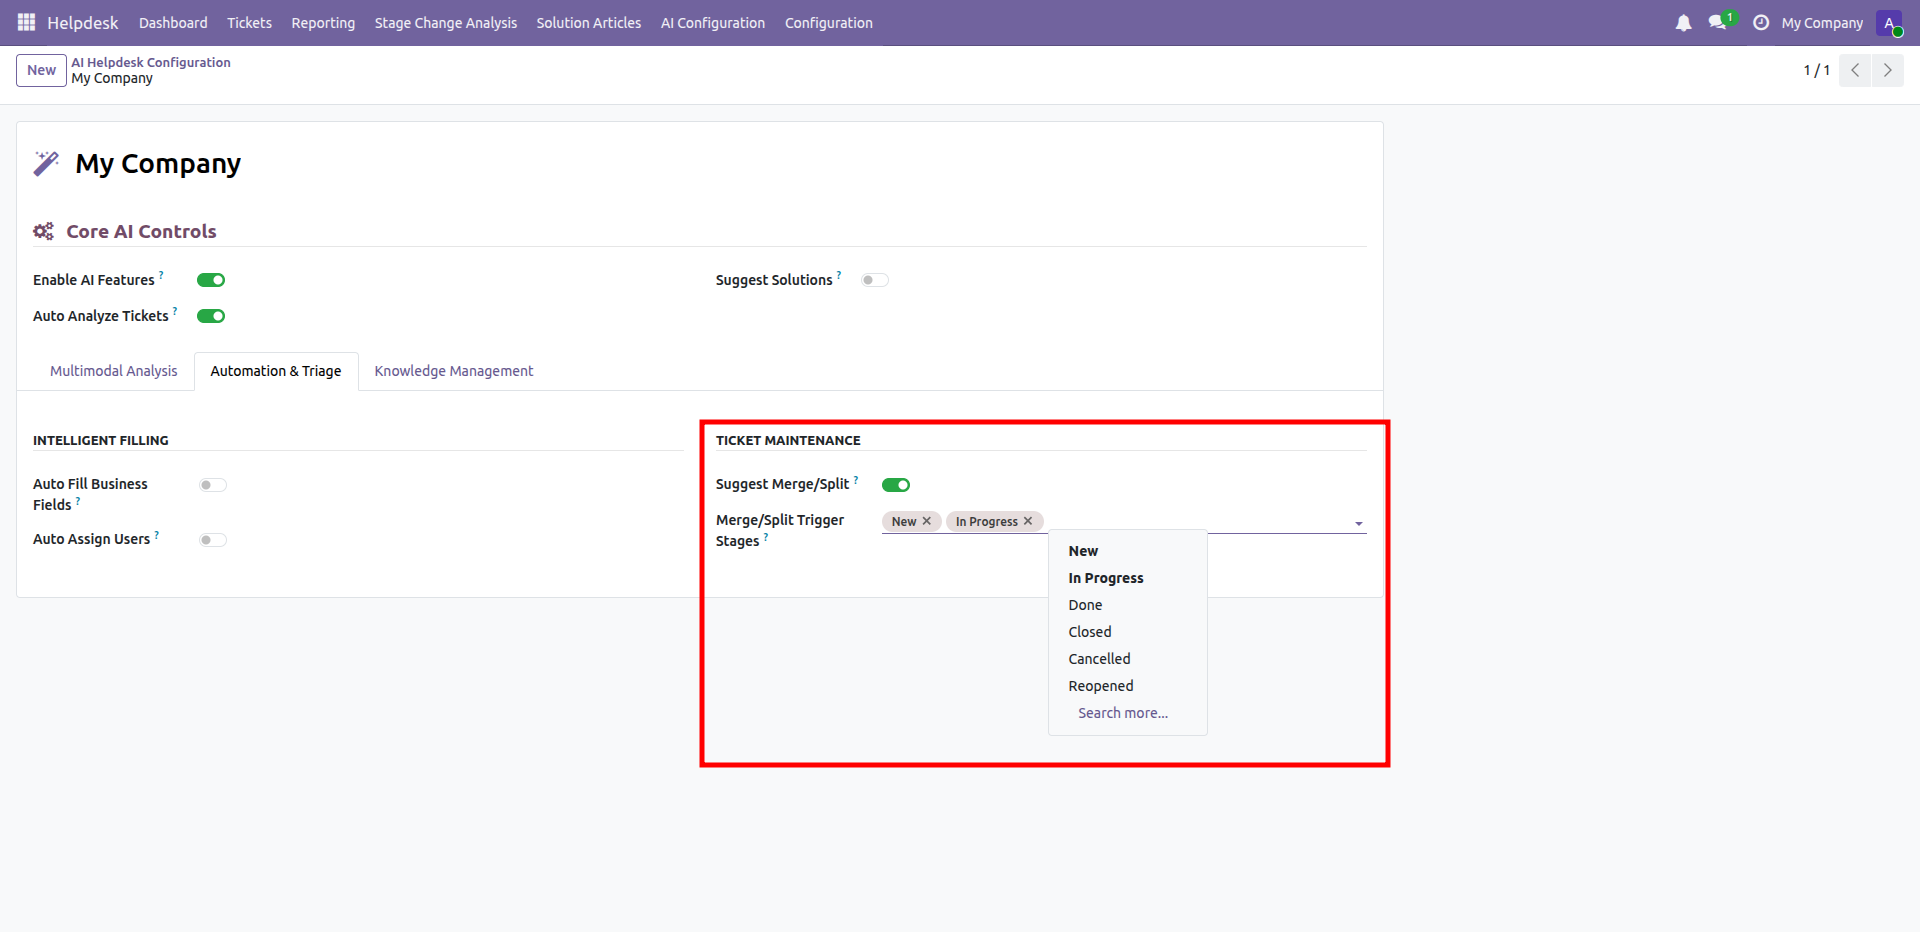Image resolution: width=1920 pixels, height=932 pixels.
Task: Open the My Company switcher in navbar
Action: [1822, 23]
